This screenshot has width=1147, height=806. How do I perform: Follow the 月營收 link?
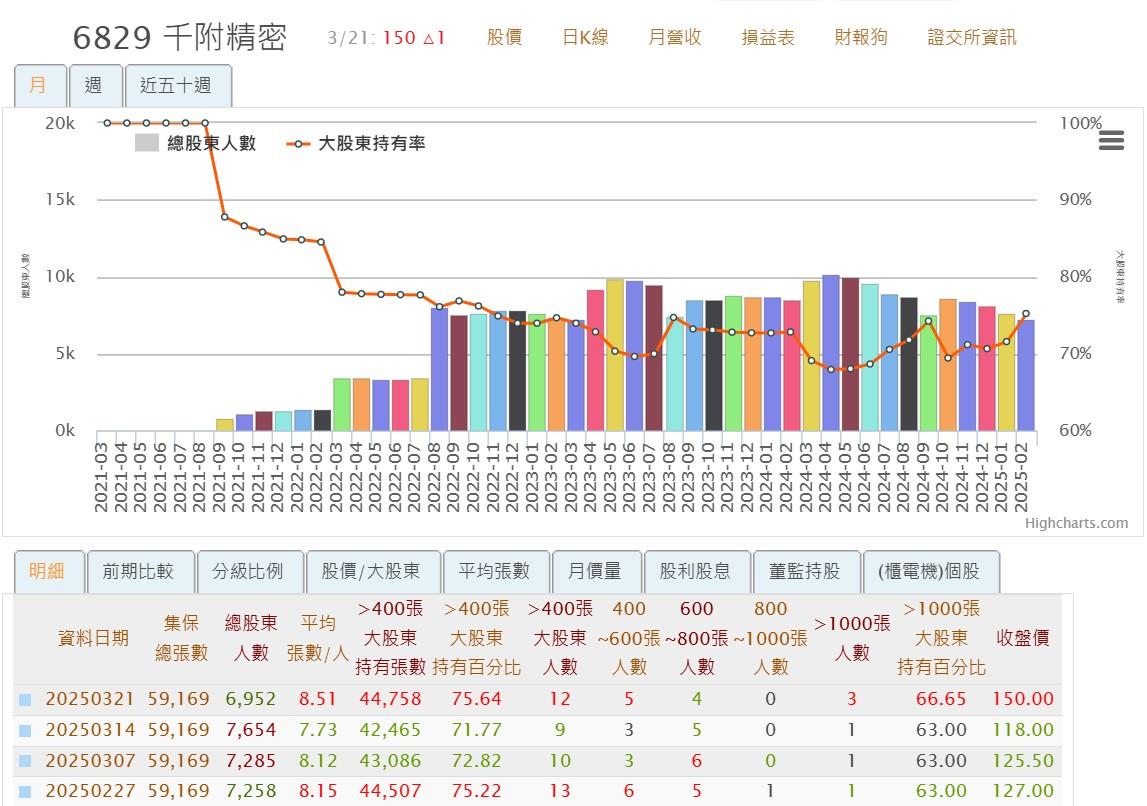pos(675,37)
